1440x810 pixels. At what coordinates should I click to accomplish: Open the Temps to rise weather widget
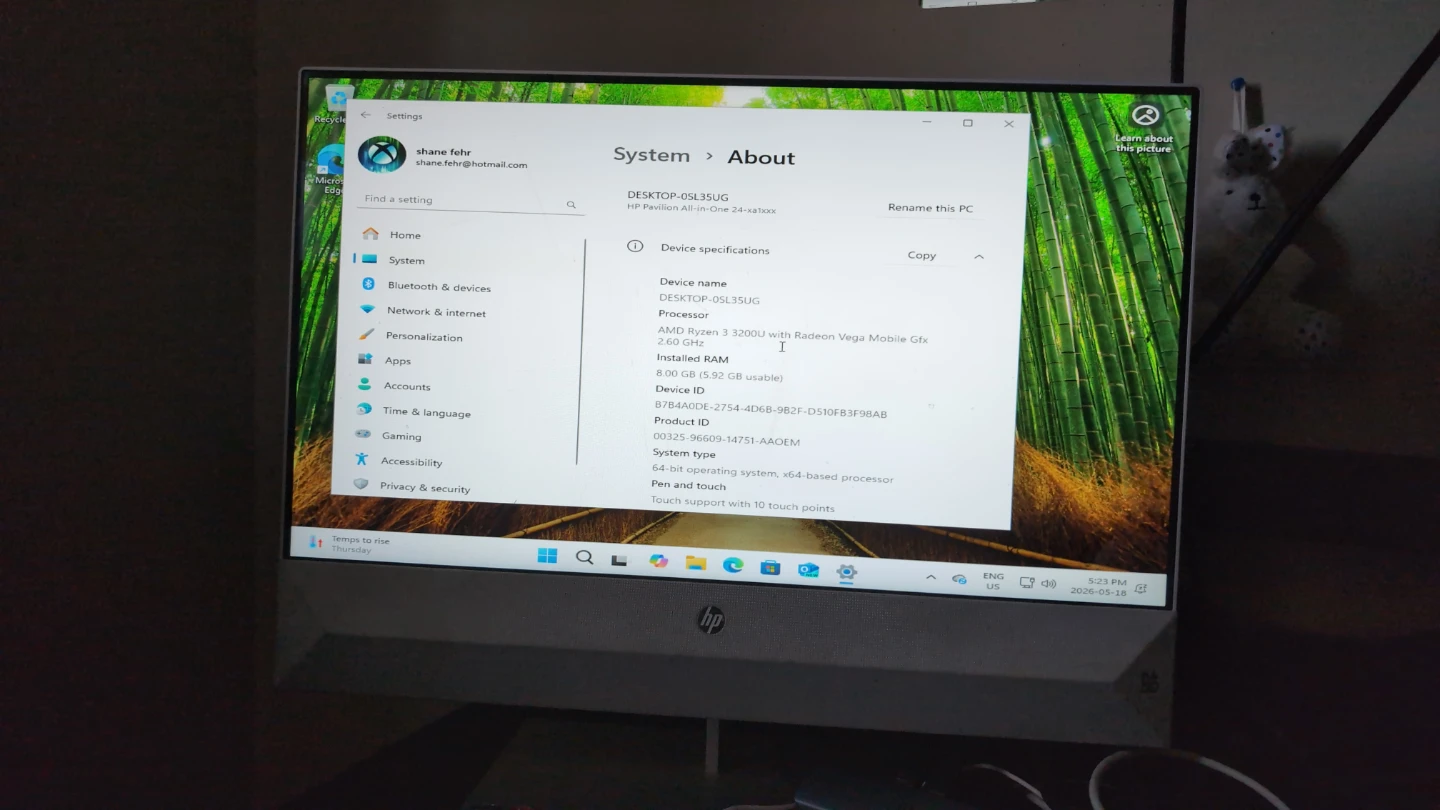[350, 544]
